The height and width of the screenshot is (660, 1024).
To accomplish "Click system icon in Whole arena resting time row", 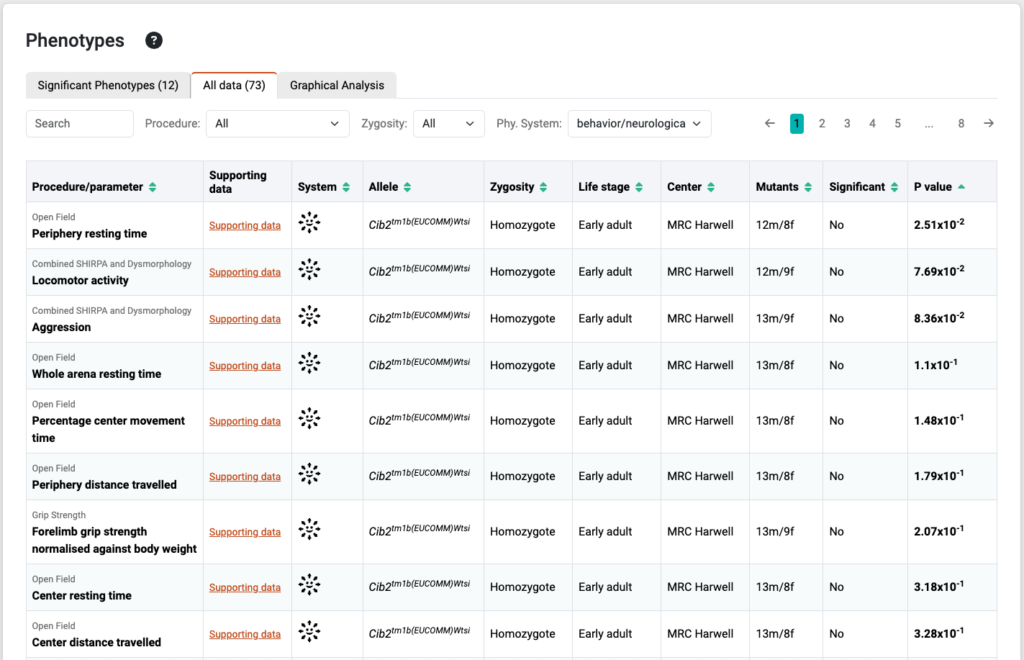I will click(309, 363).
